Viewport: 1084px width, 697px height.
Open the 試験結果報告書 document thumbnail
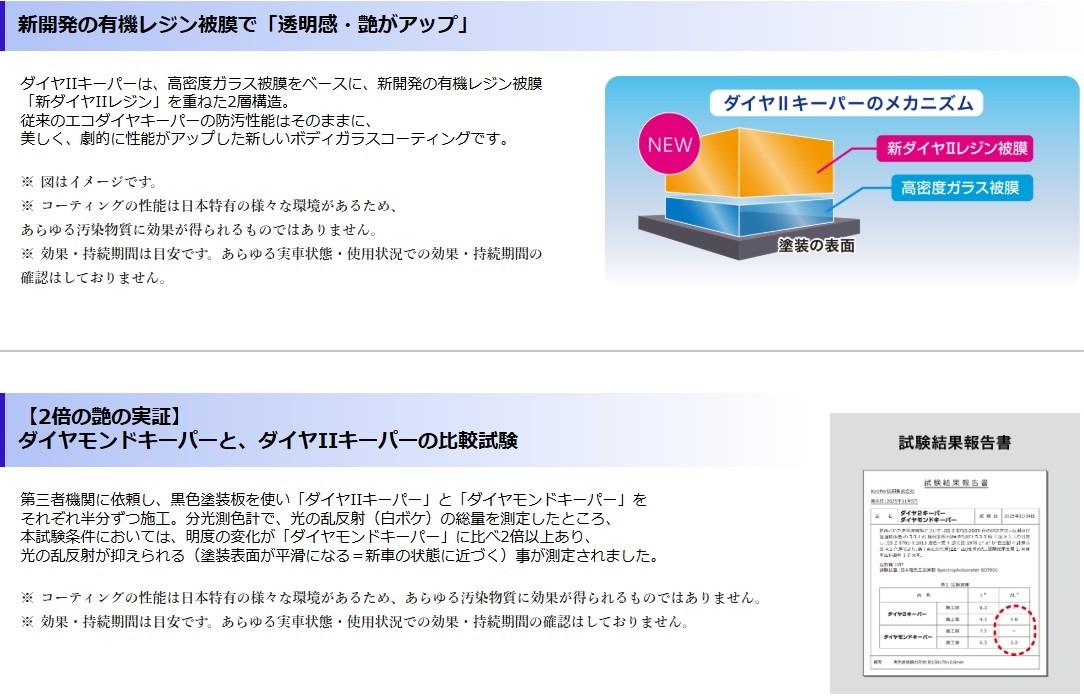click(955, 573)
